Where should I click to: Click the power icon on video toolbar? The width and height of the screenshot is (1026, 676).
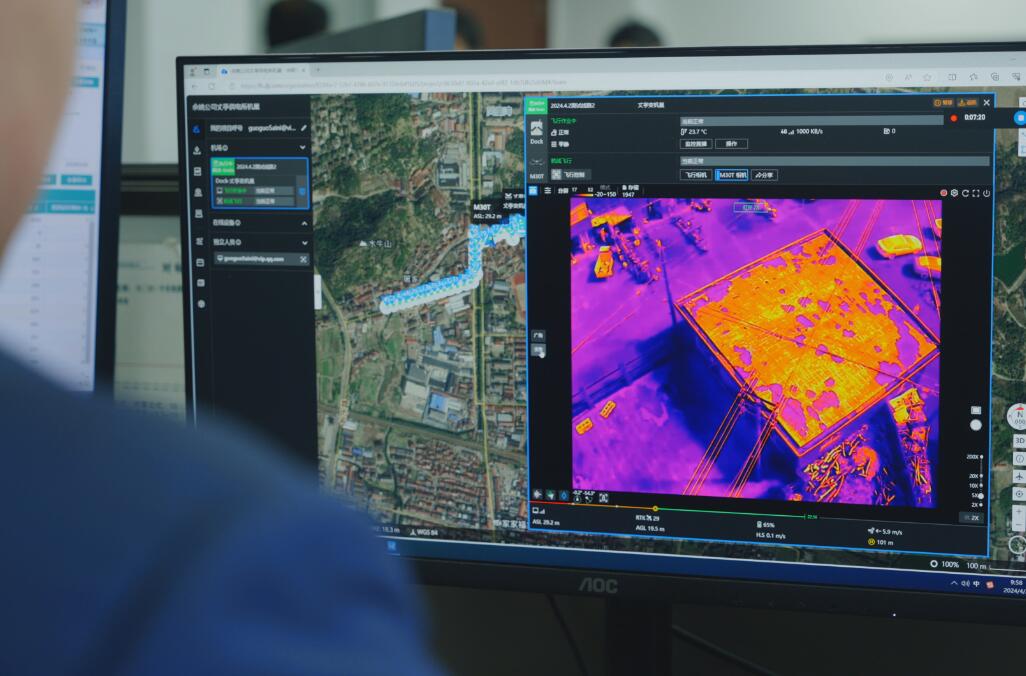point(986,193)
